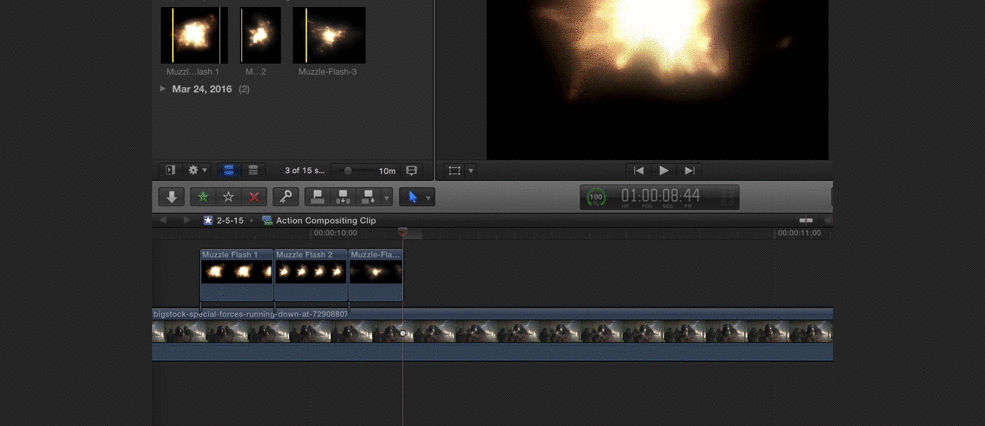Unrate the selection with the outlined star
This screenshot has height=426, width=985.
229,197
